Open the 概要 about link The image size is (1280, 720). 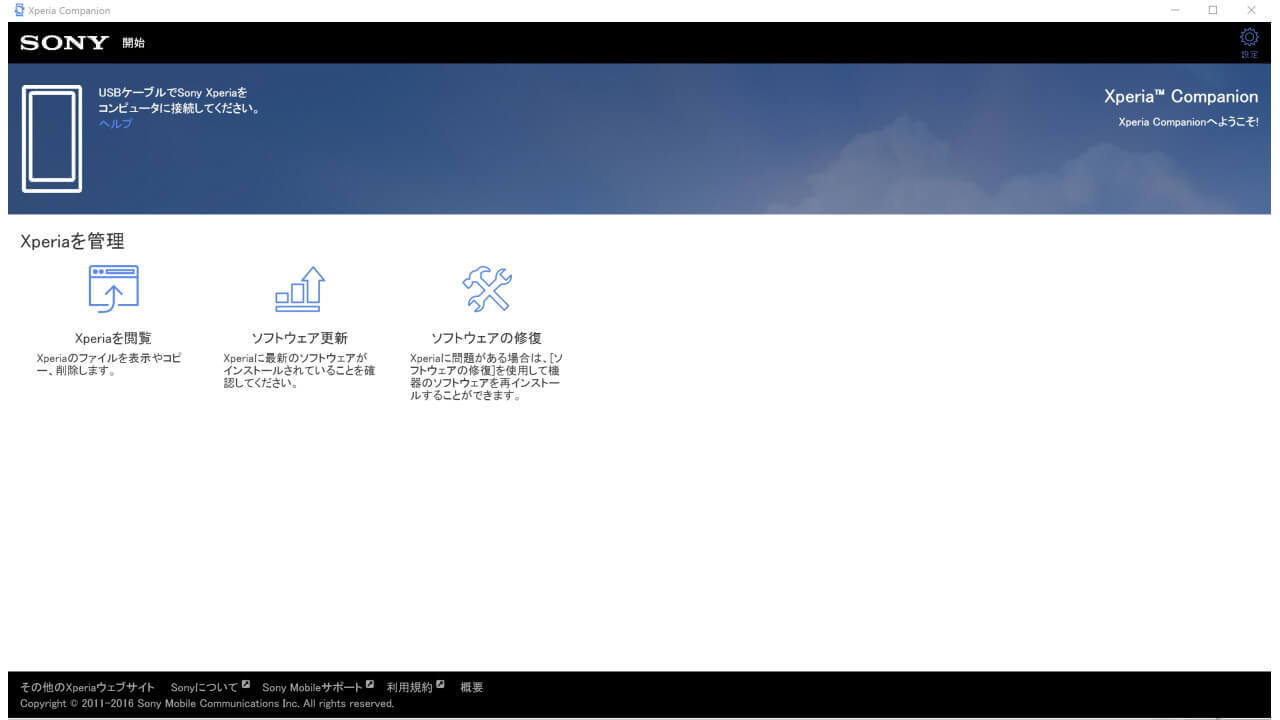click(471, 687)
